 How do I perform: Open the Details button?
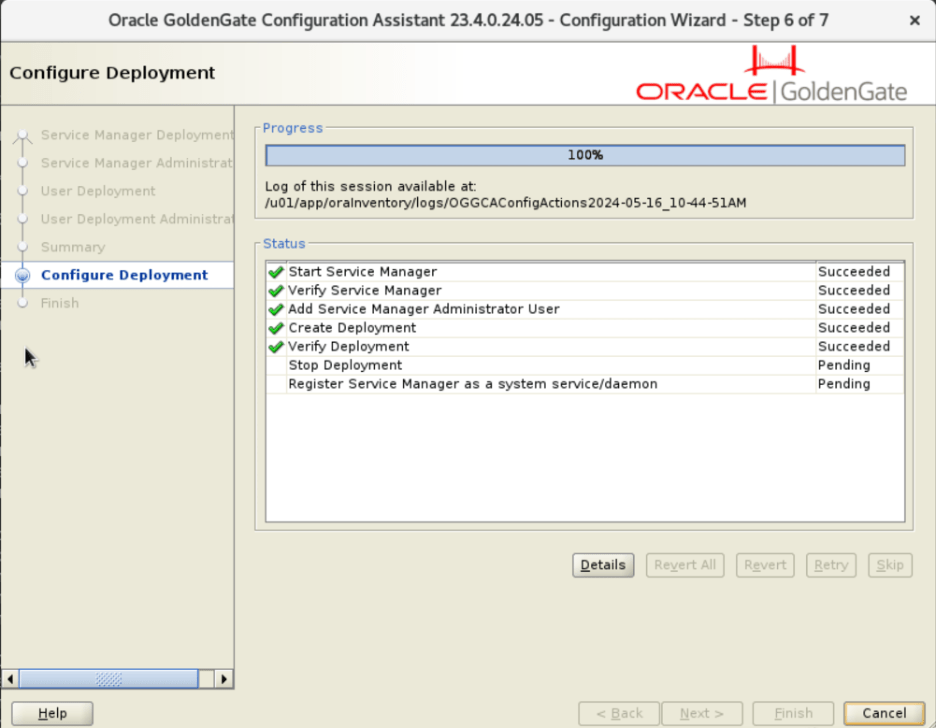[x=603, y=565]
